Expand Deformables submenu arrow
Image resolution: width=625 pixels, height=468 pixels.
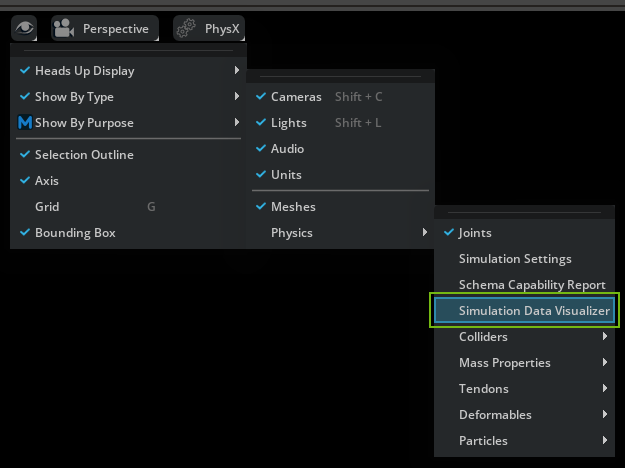pos(605,414)
